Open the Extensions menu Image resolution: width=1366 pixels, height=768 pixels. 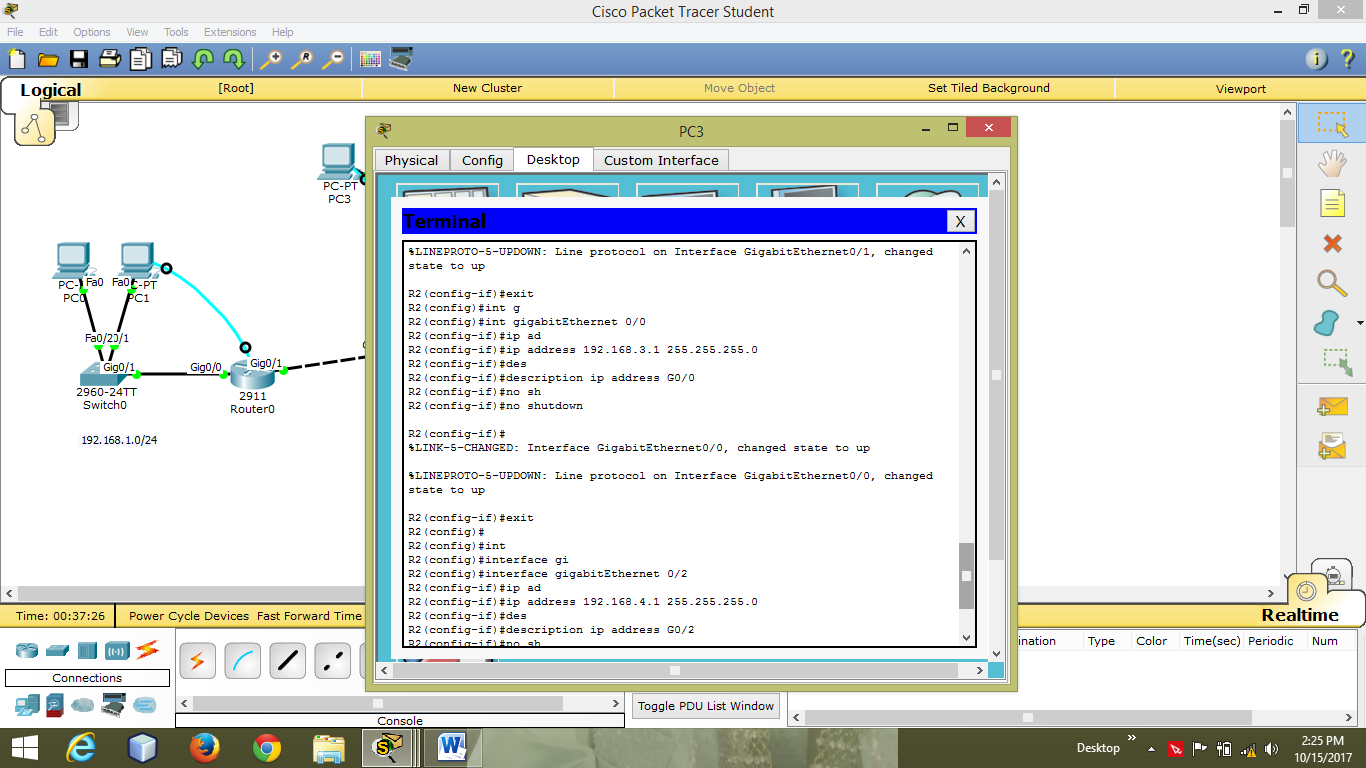231,32
